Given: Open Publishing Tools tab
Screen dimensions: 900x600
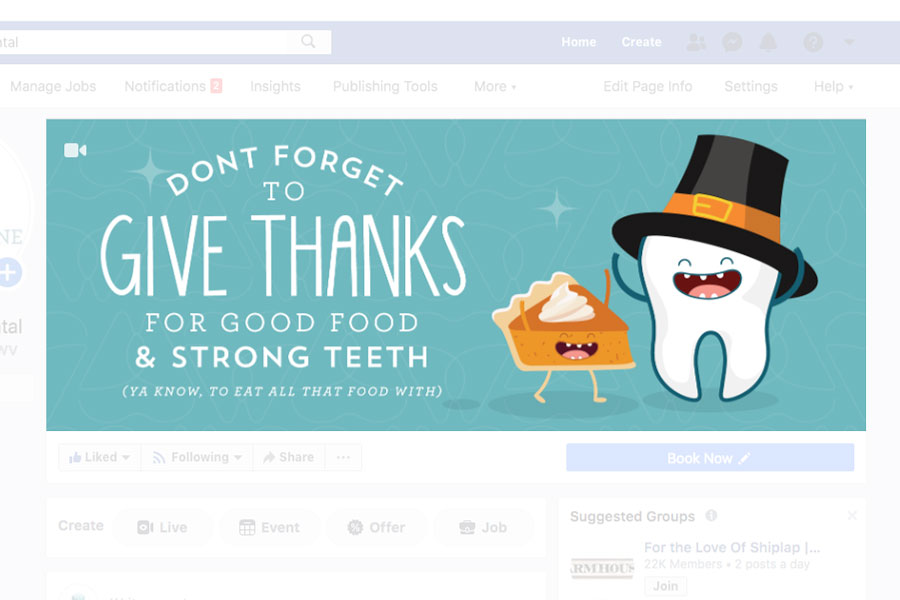Looking at the screenshot, I should coord(385,87).
